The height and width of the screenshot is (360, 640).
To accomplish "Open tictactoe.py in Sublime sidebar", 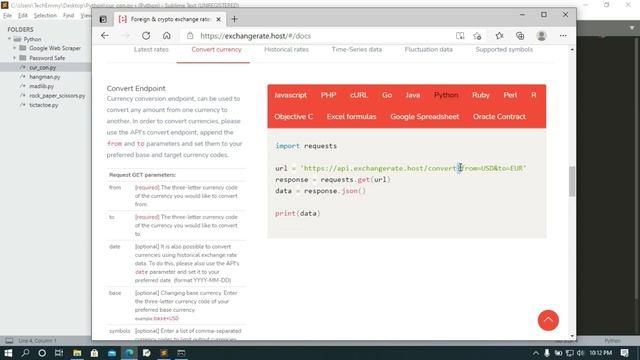I will point(44,105).
